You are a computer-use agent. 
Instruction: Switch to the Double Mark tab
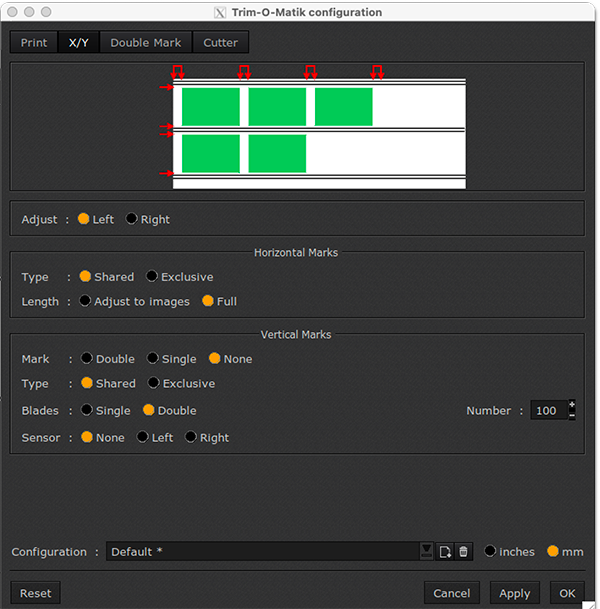(x=146, y=43)
